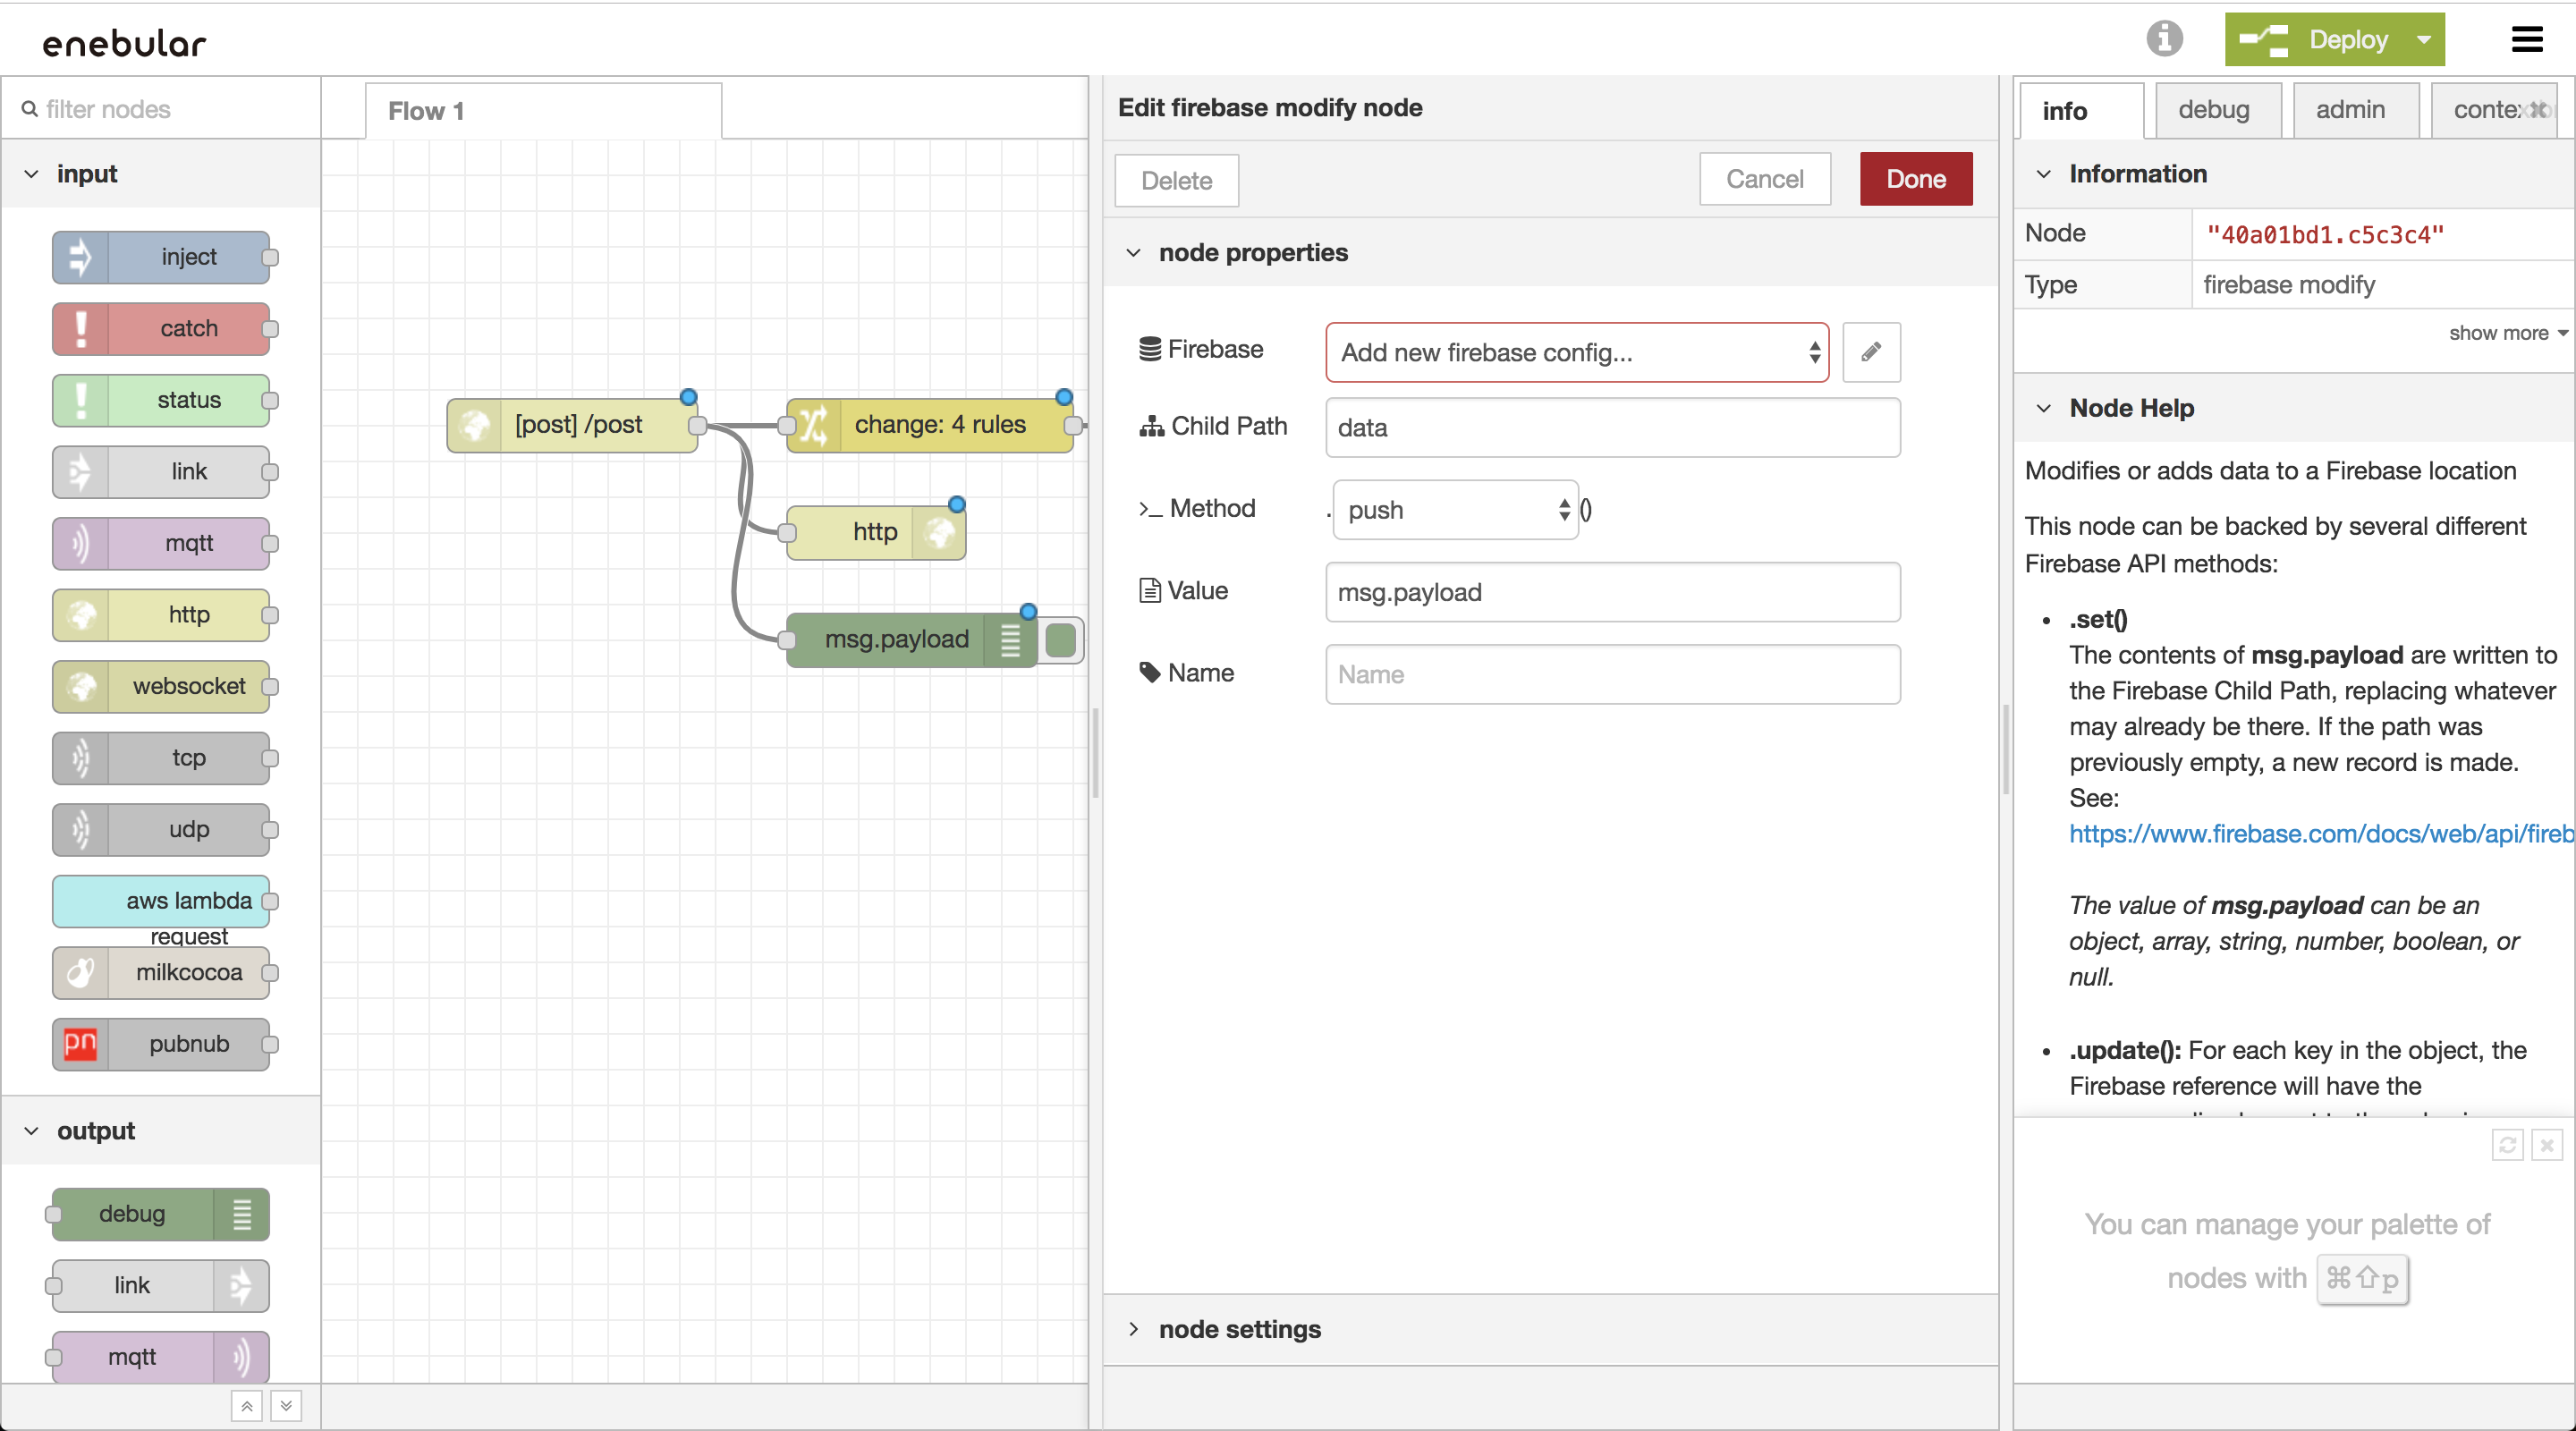Toggle the msg.payload debug node output
2576x1431 pixels.
pos(1060,640)
